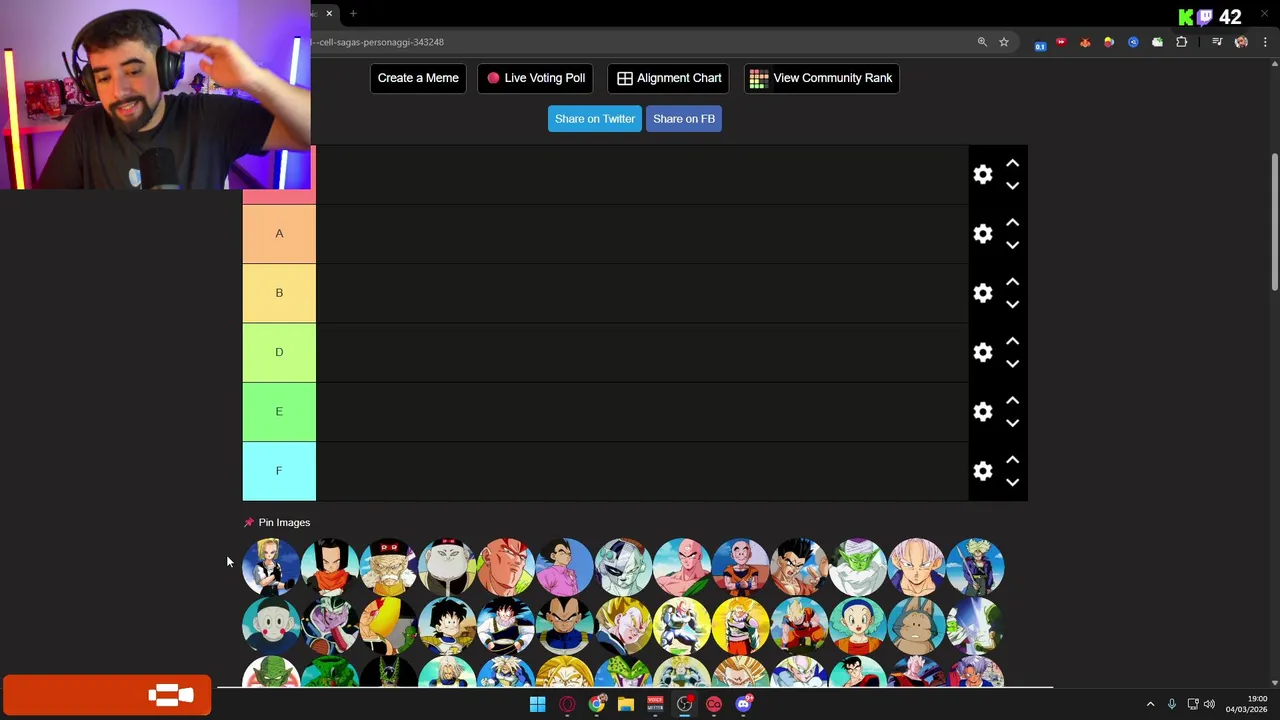The height and width of the screenshot is (720, 1280).
Task: Pick the Android 19 character image
Action: click(447, 566)
